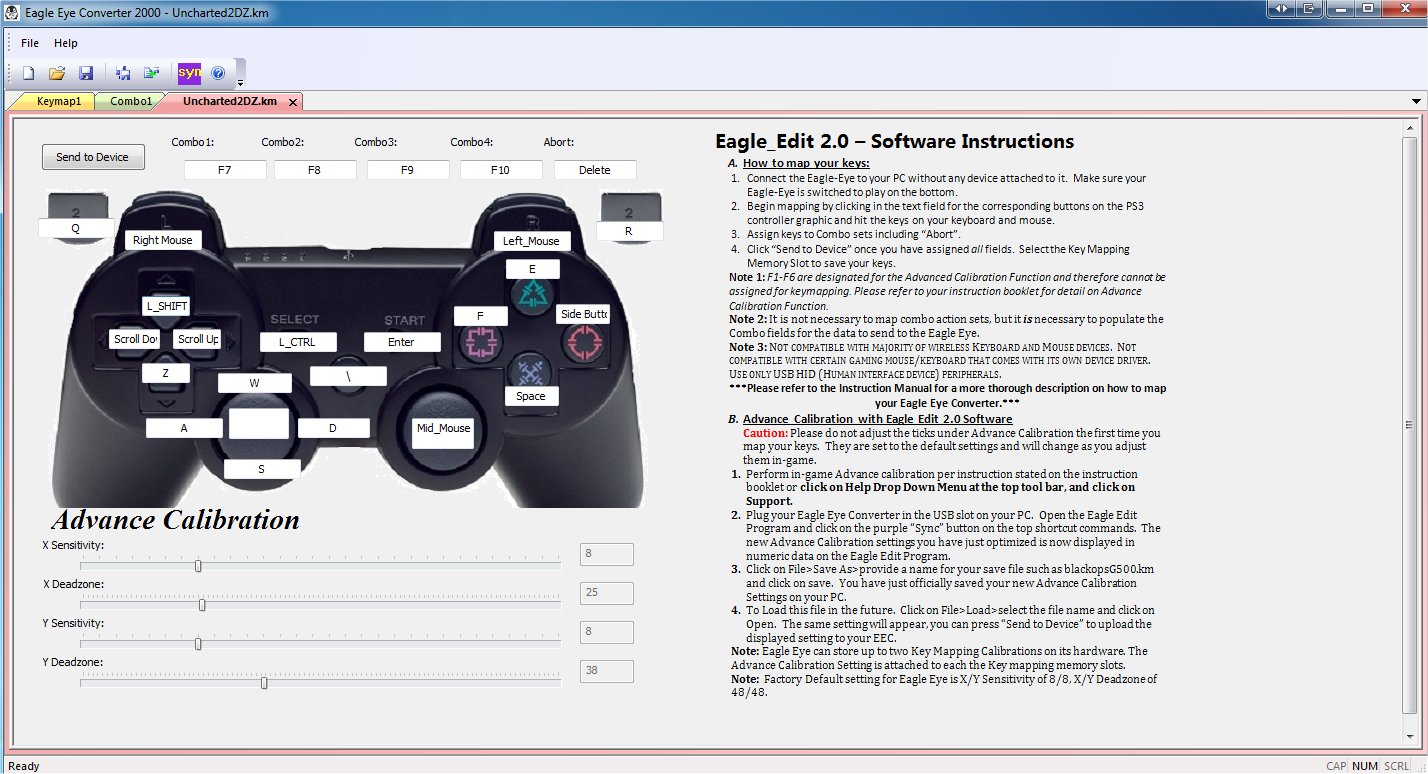Click the Combo4 field showing F10

coord(500,170)
